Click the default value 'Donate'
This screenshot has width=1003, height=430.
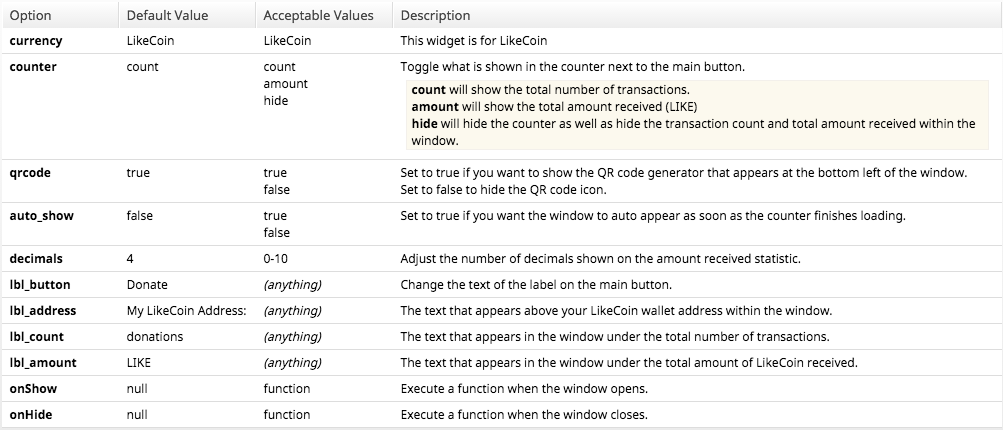[147, 285]
